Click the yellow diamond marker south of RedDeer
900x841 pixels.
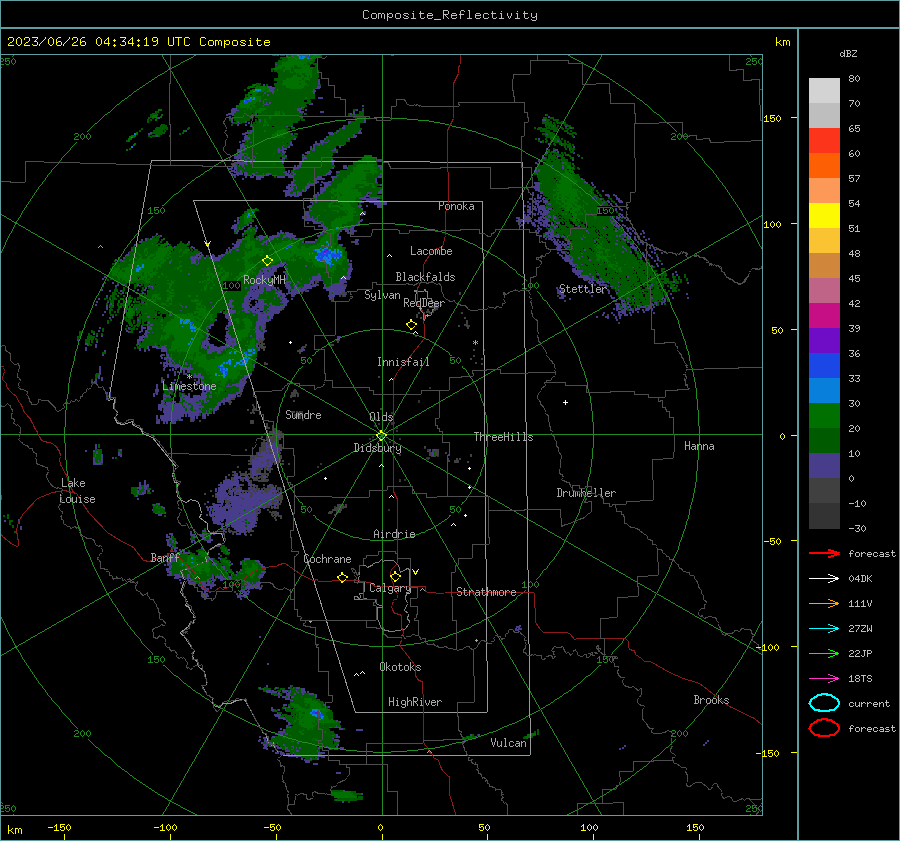411,325
